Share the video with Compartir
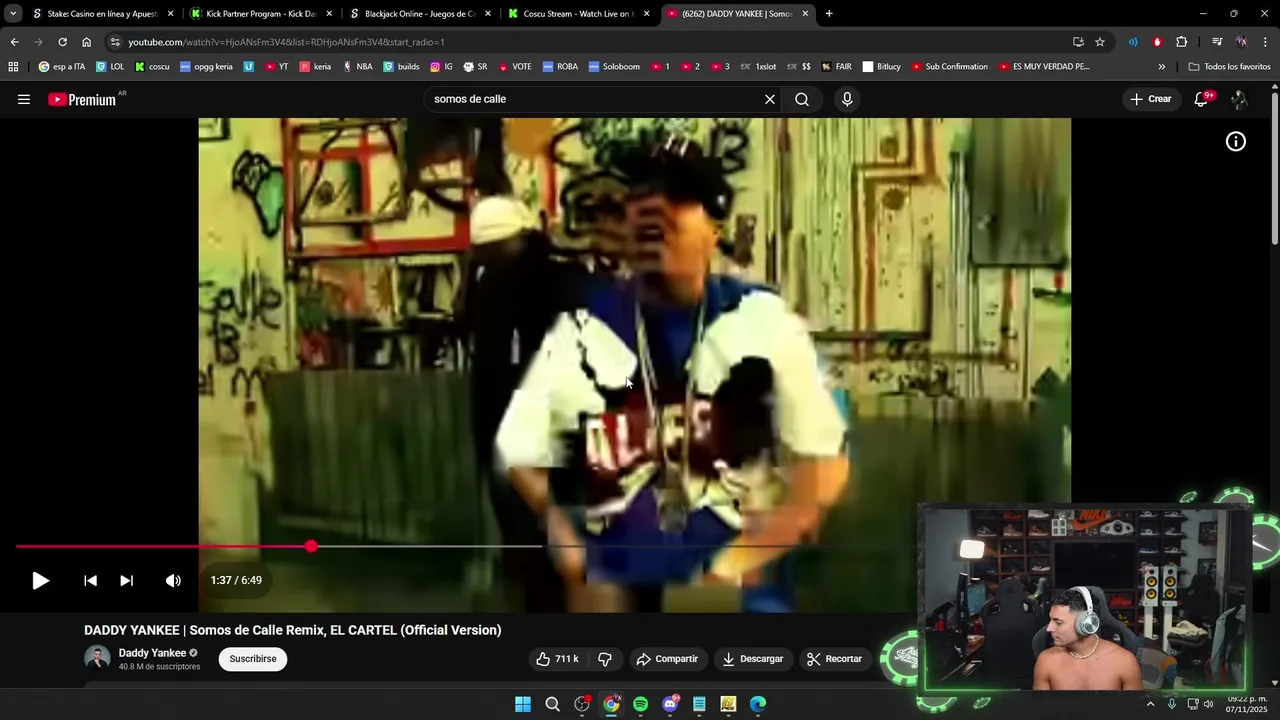Screen dimensions: 1280x720 tap(667, 659)
